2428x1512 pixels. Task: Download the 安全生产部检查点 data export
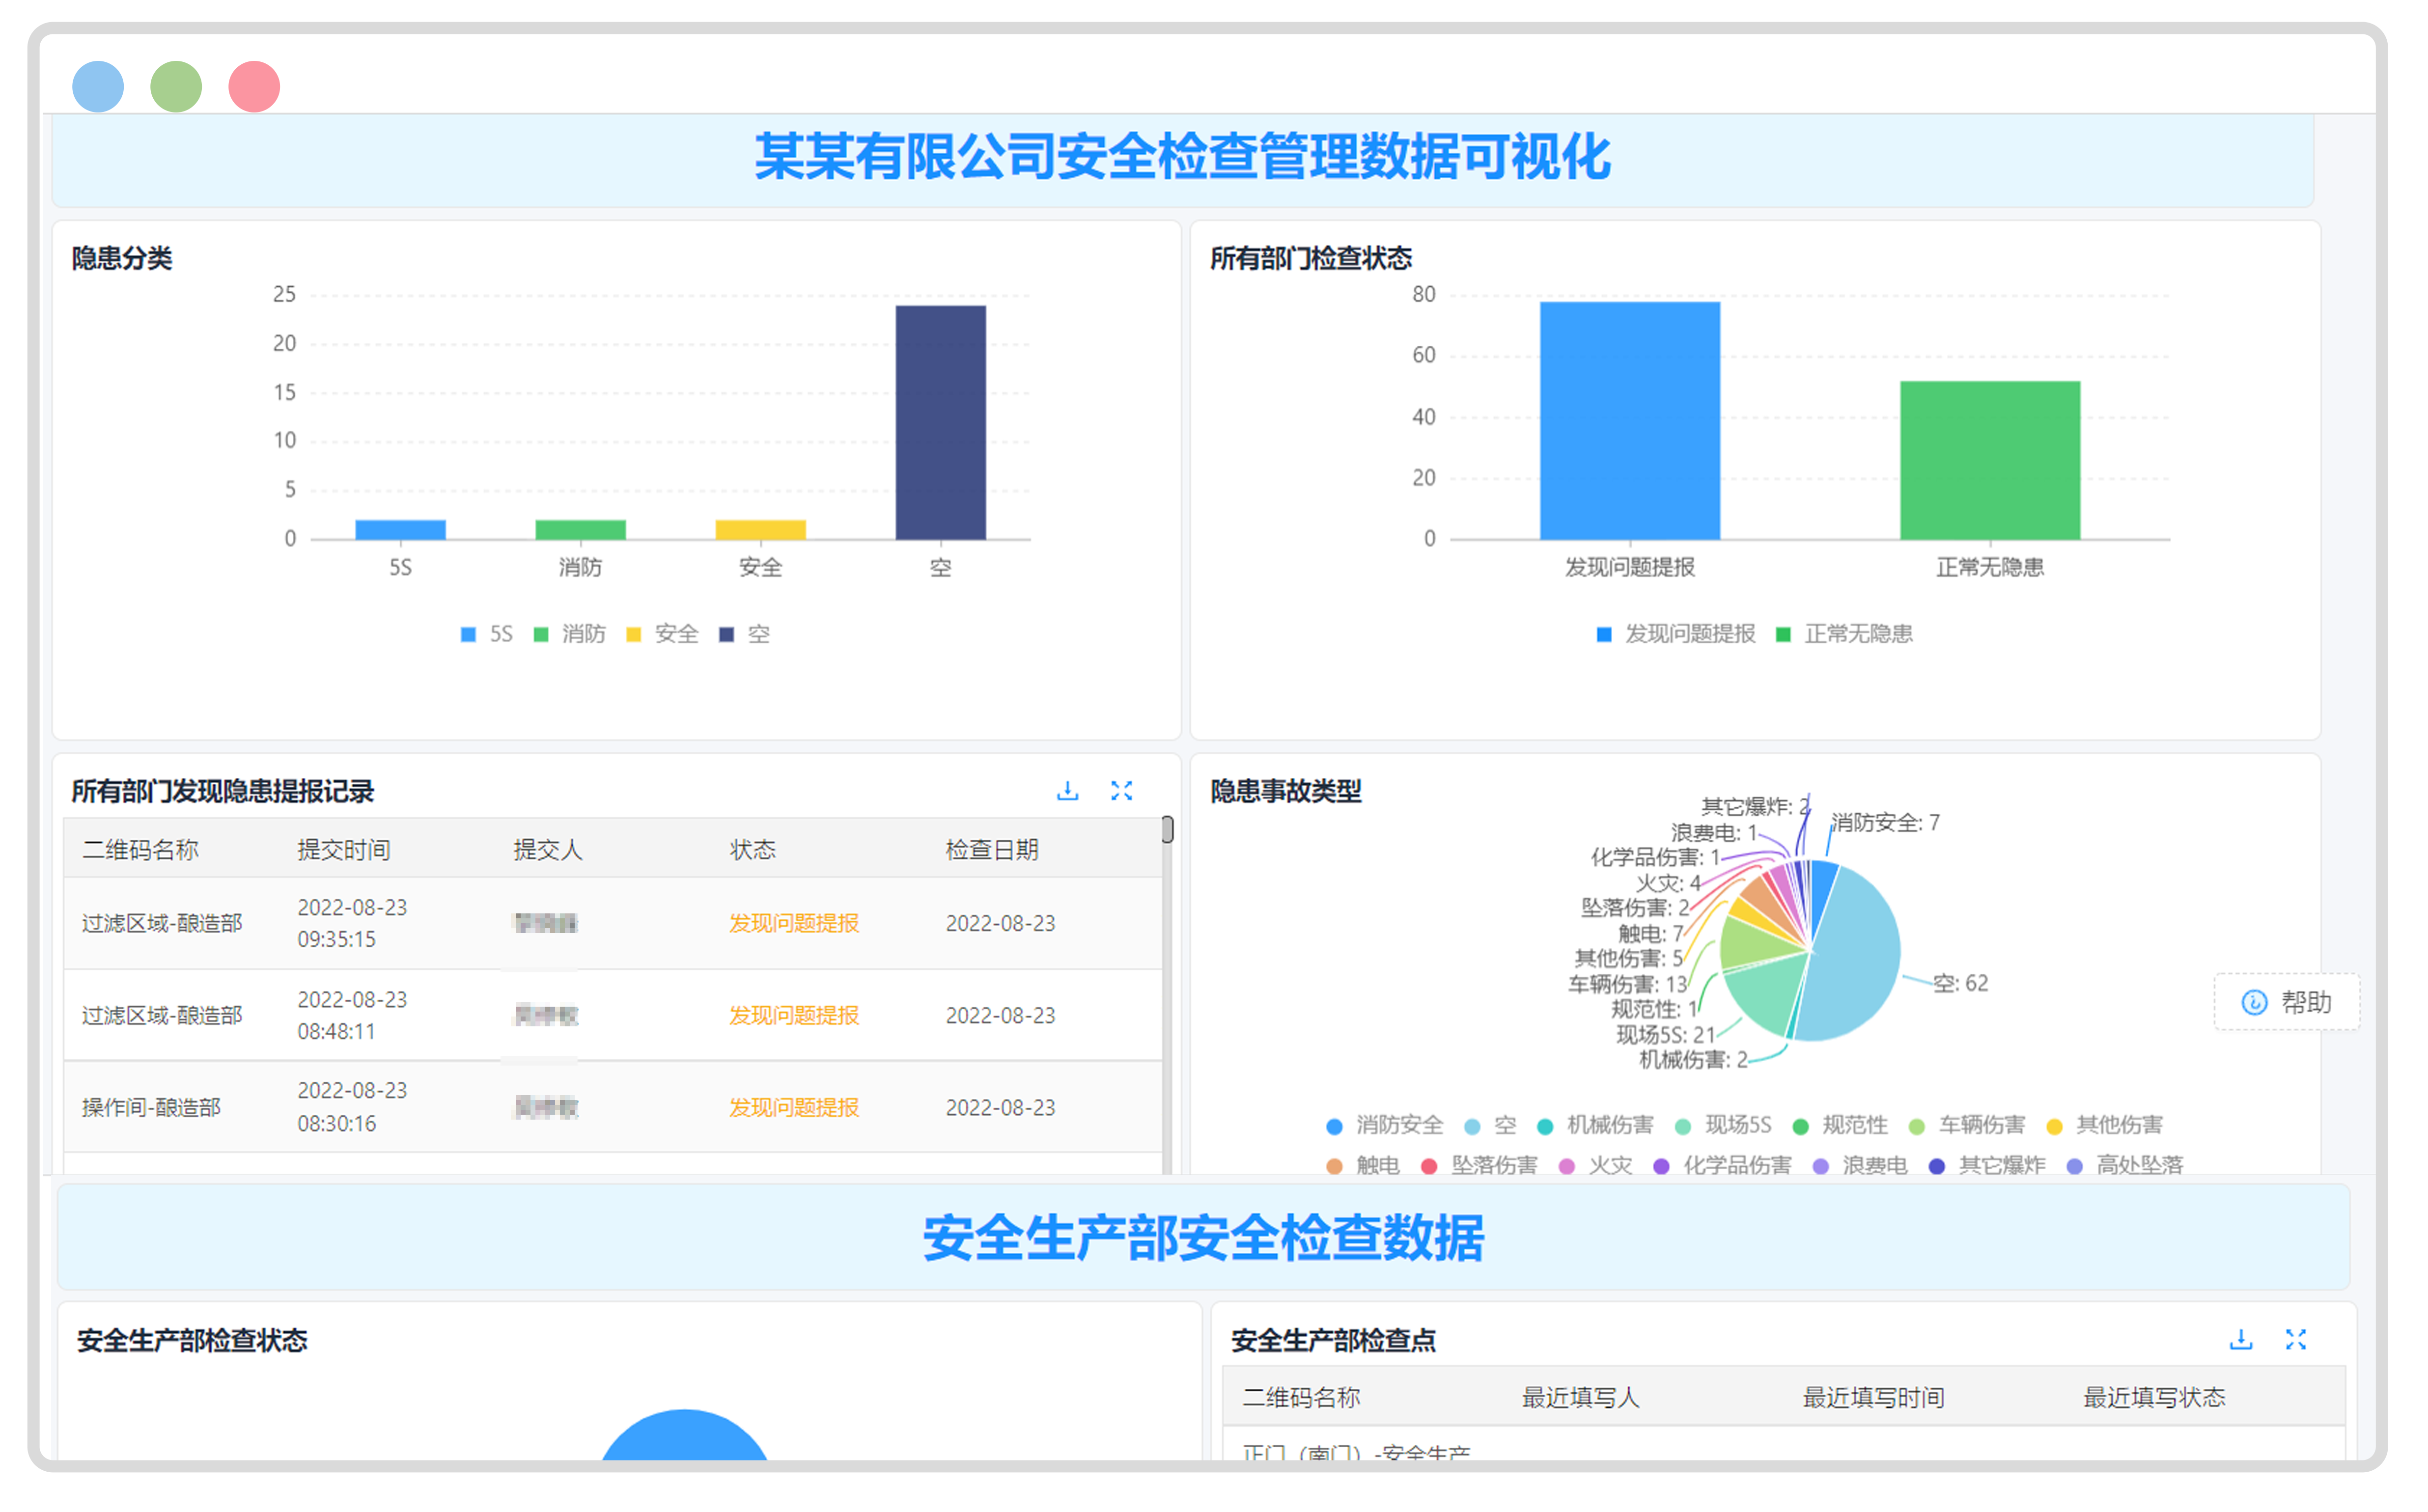tap(2240, 1339)
